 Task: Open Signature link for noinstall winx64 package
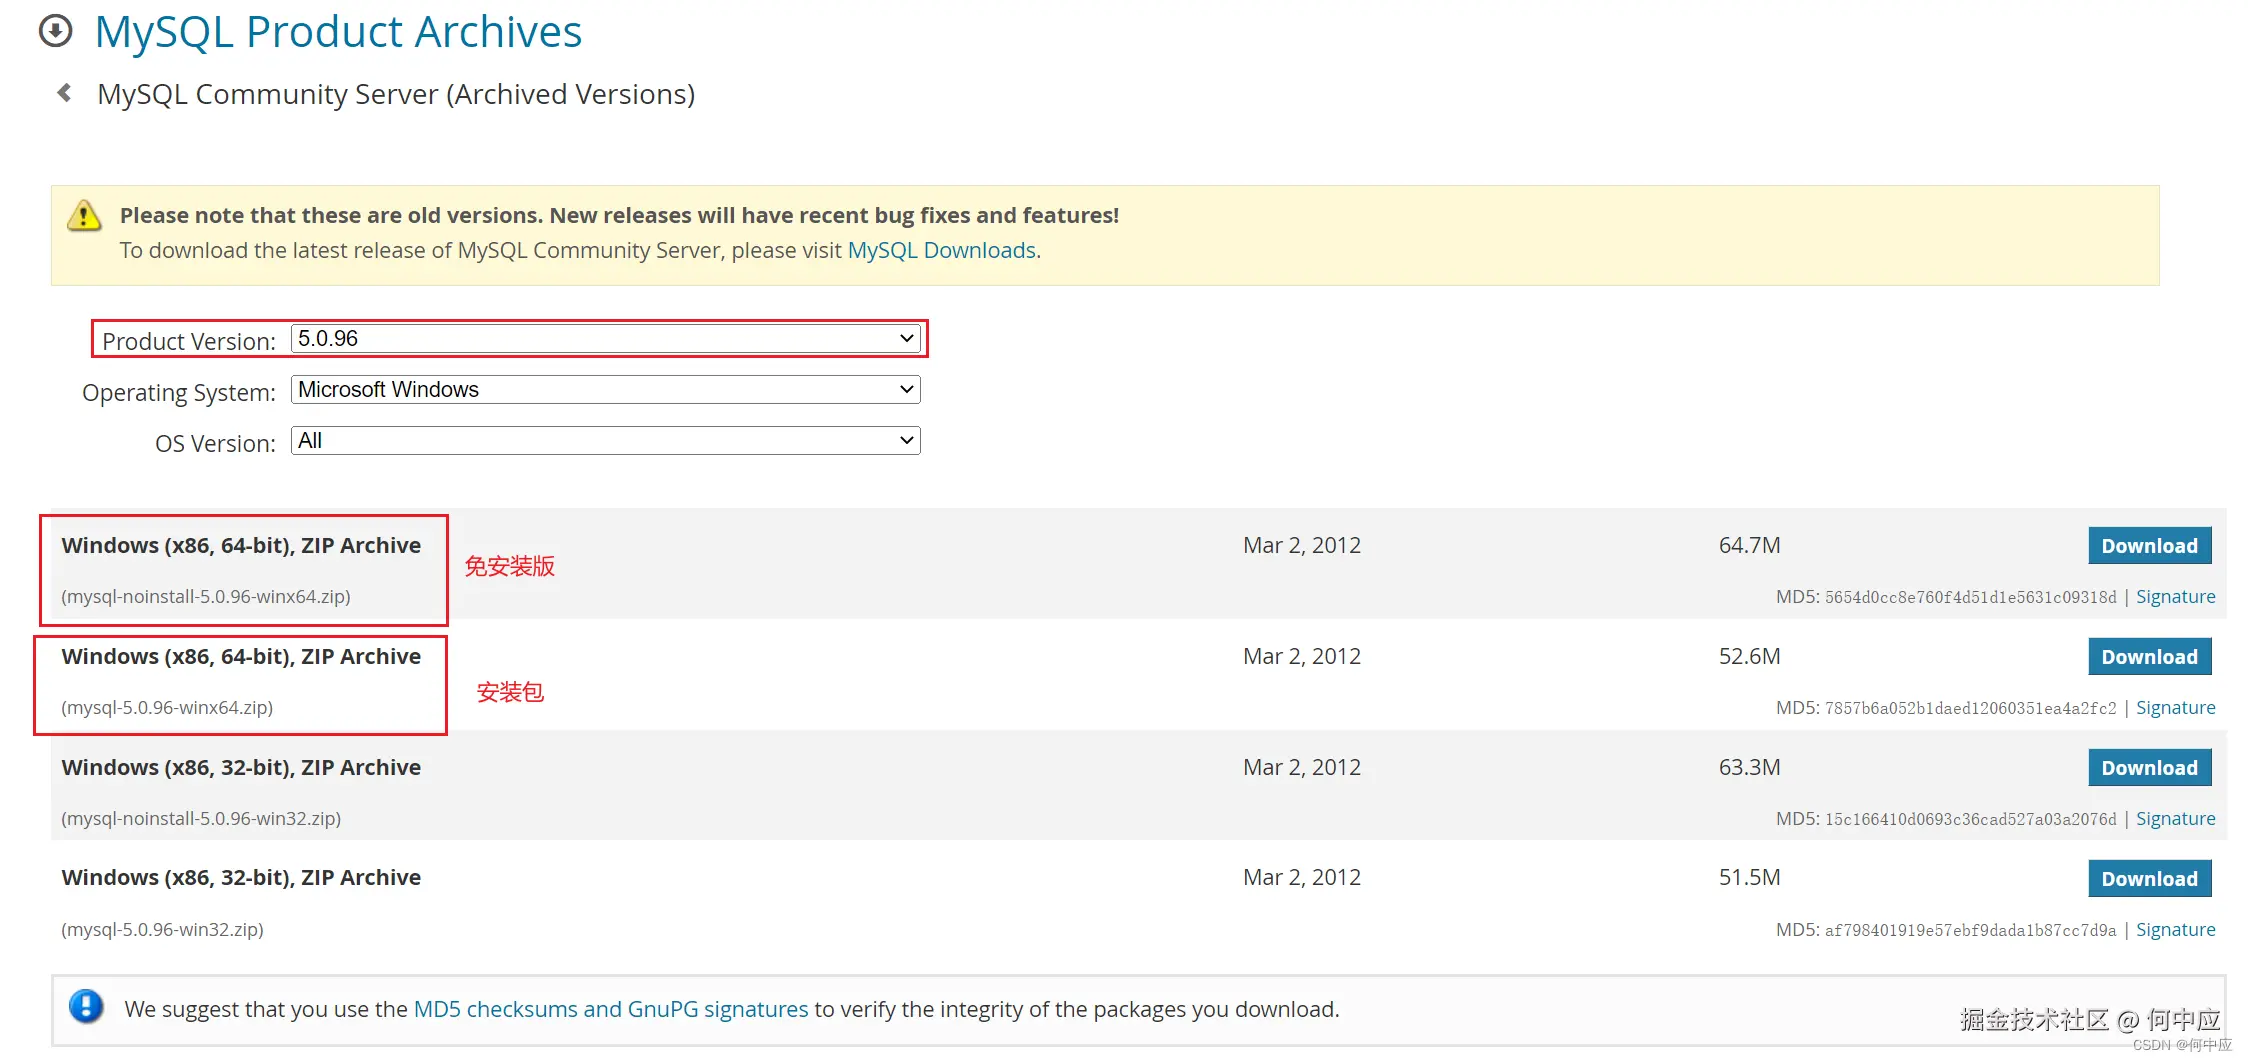[2175, 597]
